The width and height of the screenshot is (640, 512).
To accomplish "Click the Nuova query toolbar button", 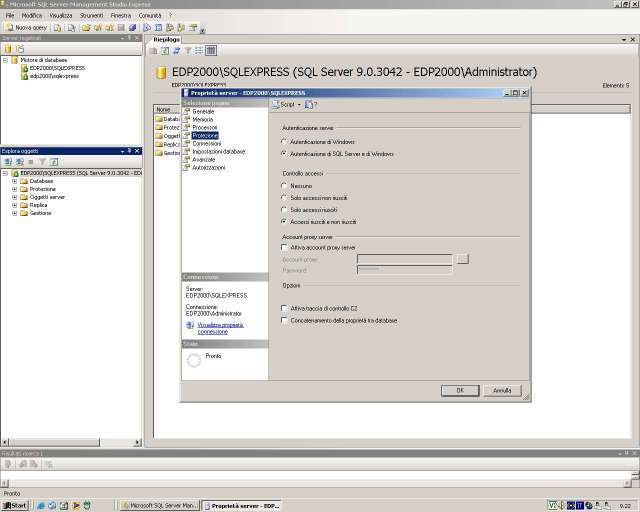I will point(27,28).
